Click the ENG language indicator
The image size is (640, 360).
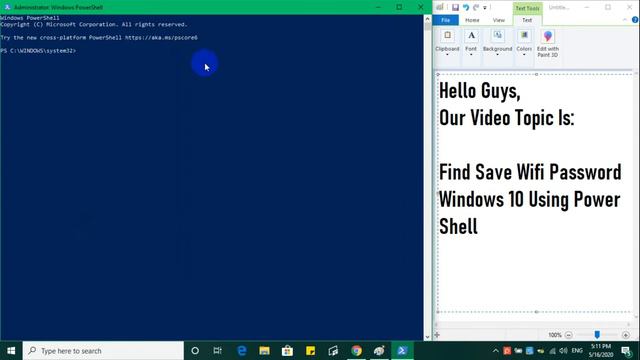point(577,351)
